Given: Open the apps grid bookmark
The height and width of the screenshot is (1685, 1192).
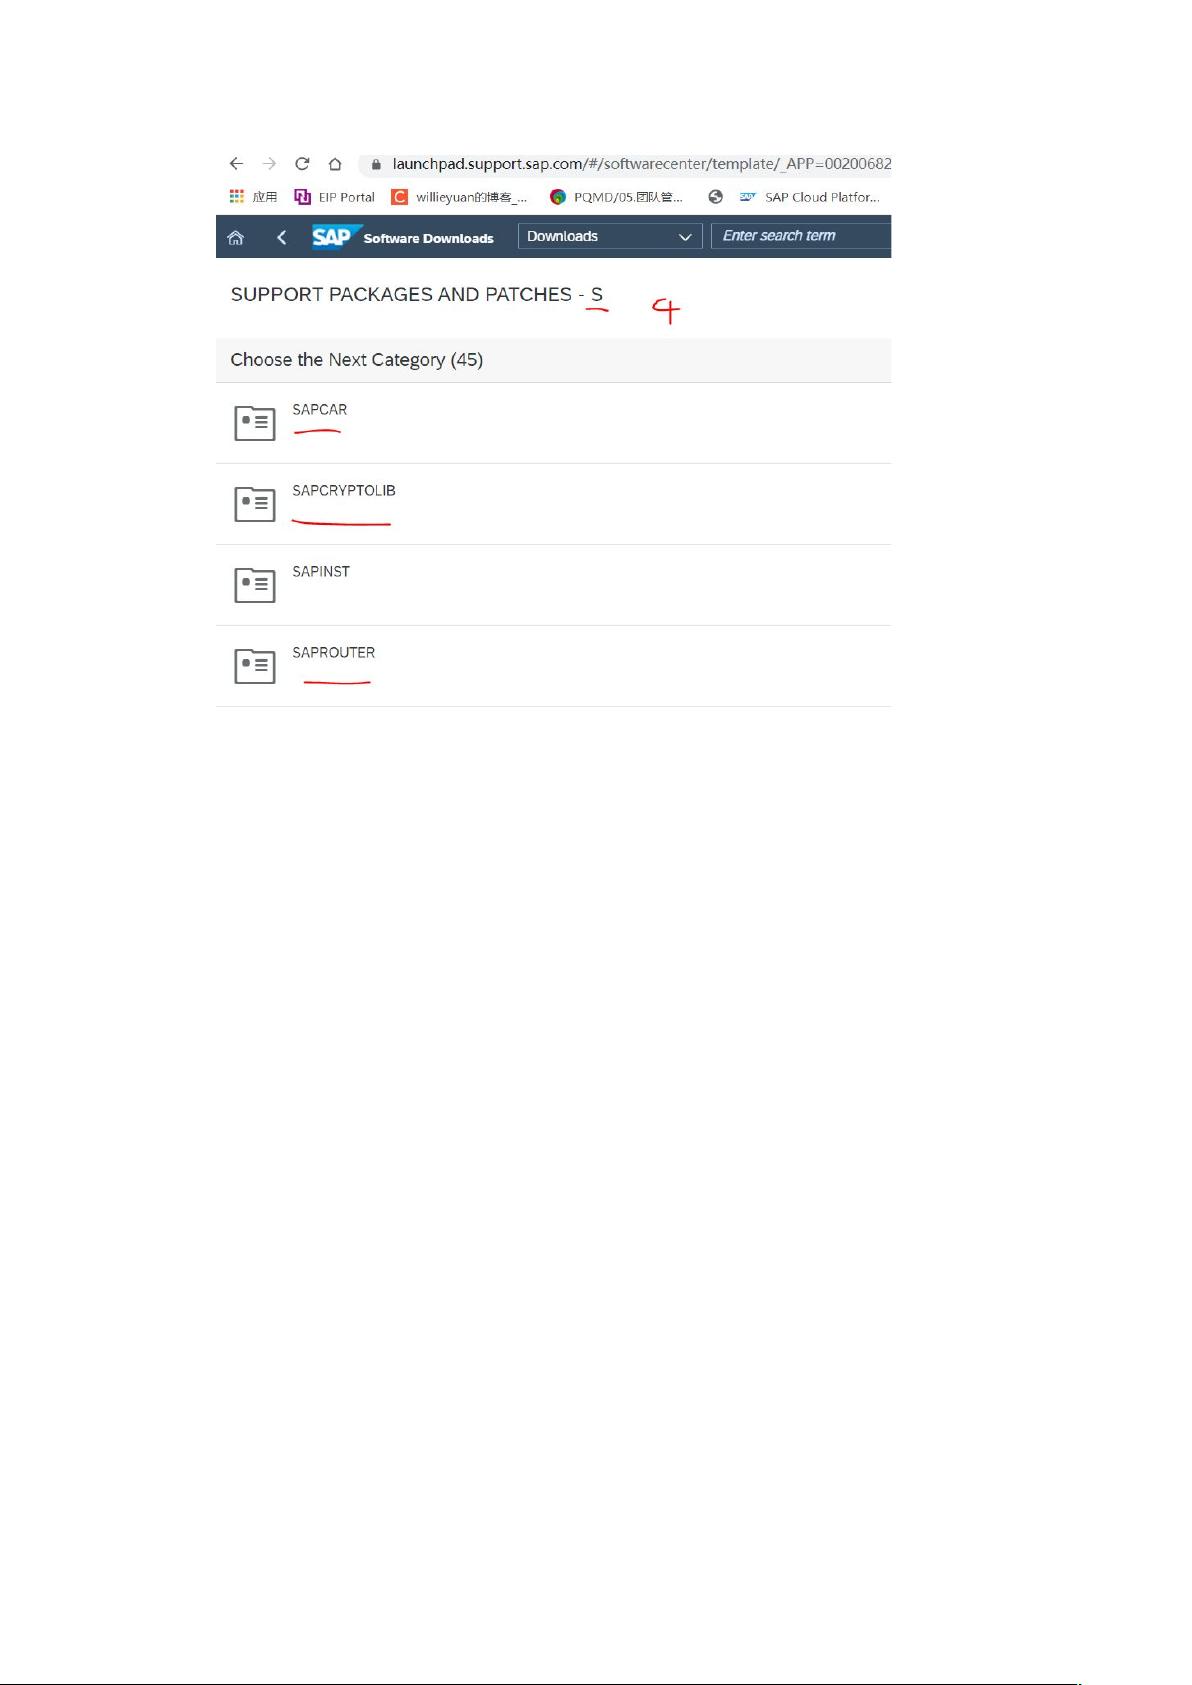Looking at the screenshot, I should pos(253,197).
